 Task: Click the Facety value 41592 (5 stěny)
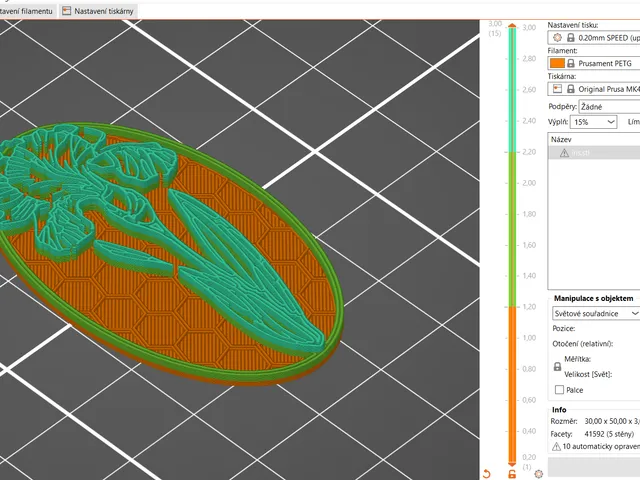click(609, 433)
